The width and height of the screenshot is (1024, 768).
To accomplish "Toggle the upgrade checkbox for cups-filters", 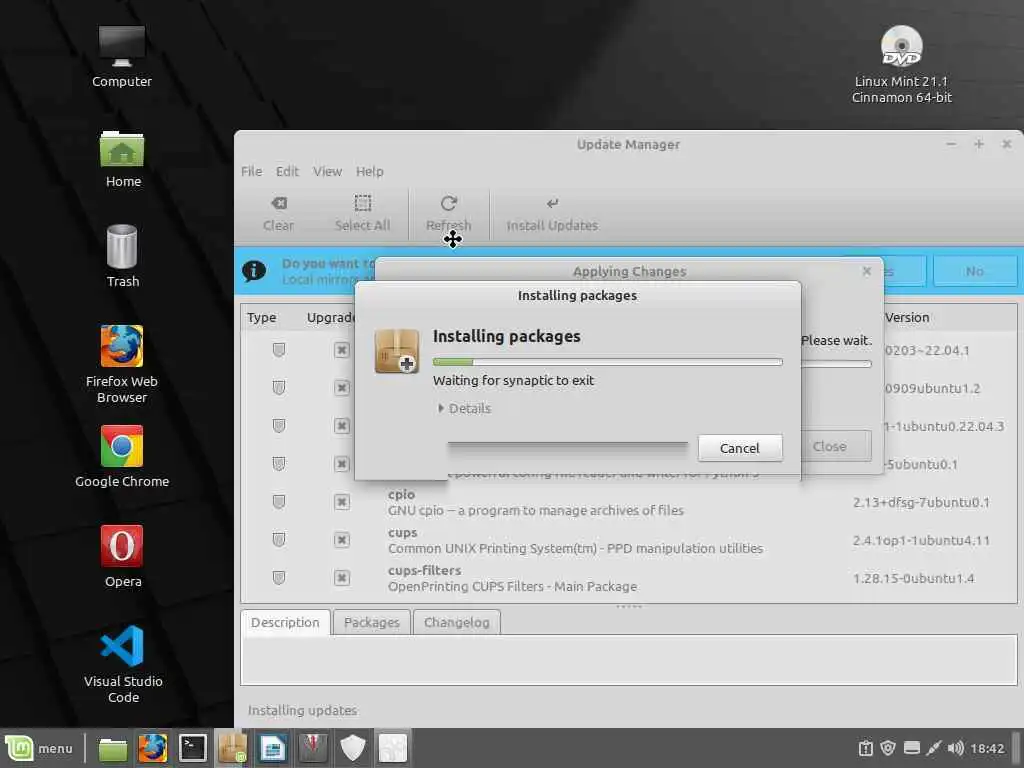I will (342, 577).
